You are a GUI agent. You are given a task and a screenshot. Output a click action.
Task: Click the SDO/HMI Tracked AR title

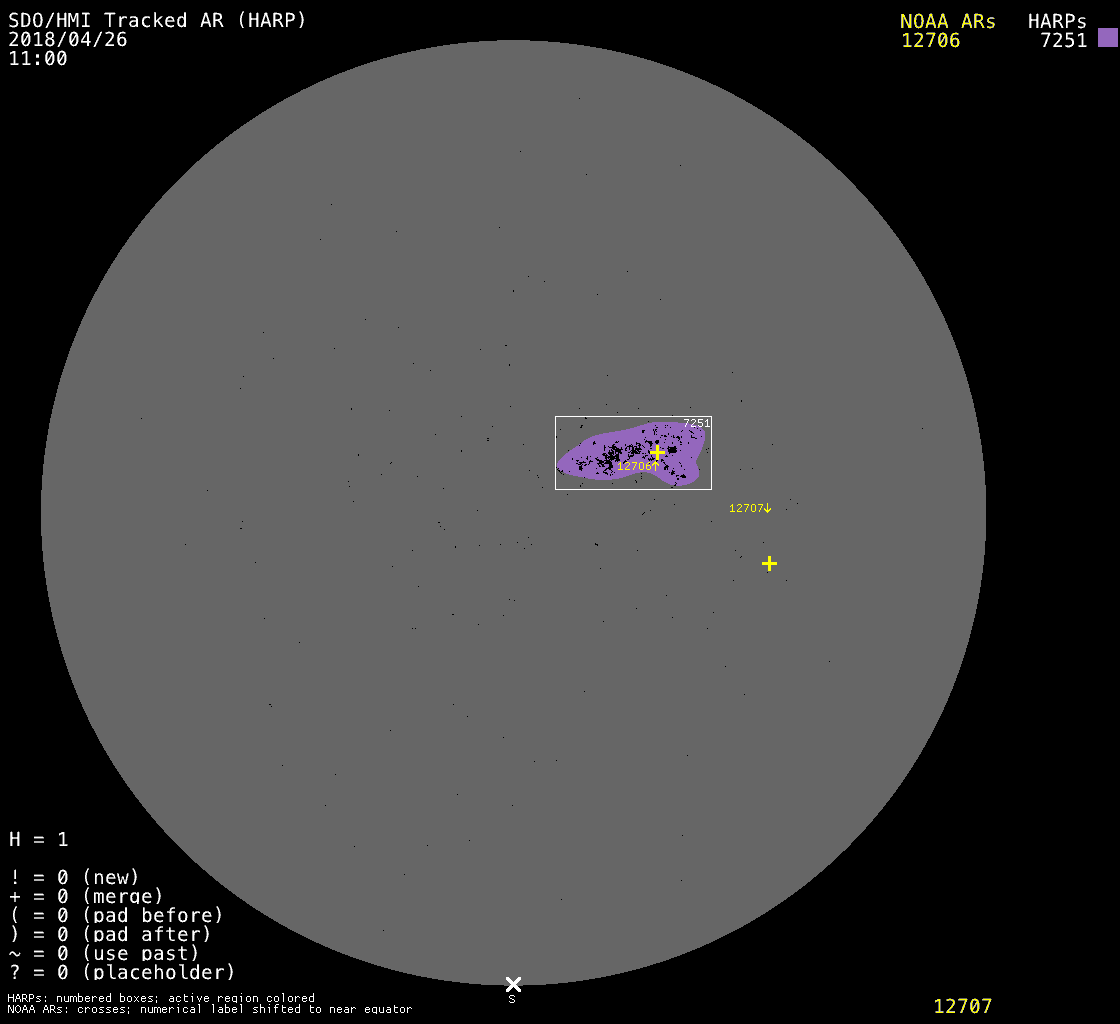[157, 20]
